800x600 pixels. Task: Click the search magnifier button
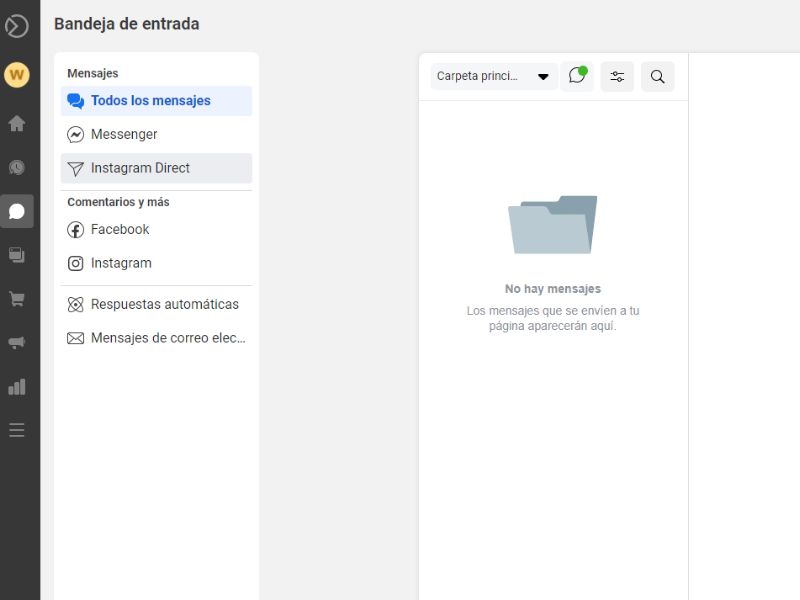(x=657, y=76)
